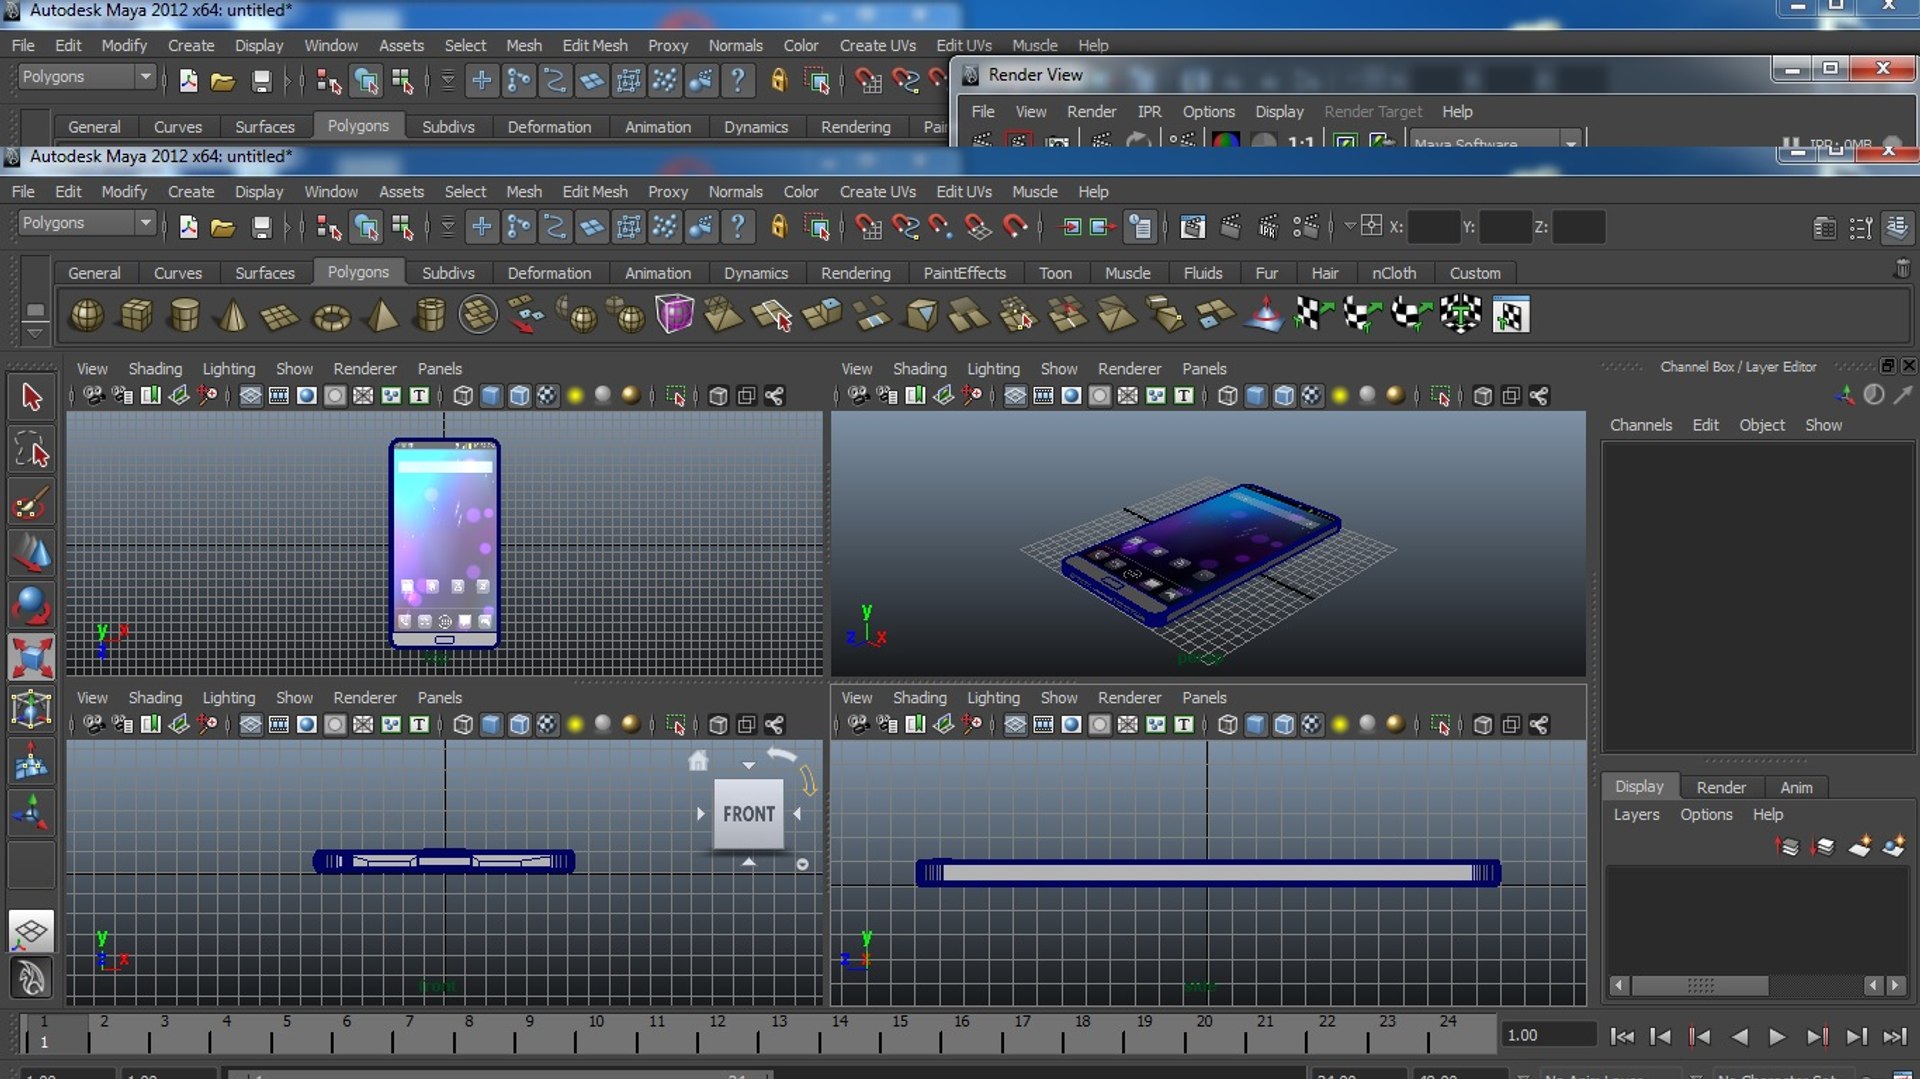Viewport: 1920px width, 1079px height.
Task: Click the view cube home button
Action: (x=698, y=762)
